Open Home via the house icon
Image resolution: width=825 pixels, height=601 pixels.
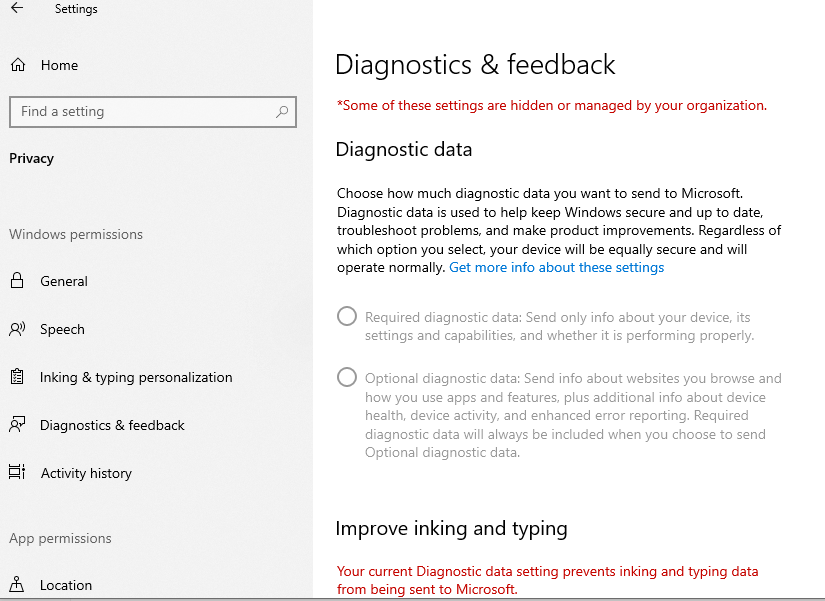click(18, 65)
